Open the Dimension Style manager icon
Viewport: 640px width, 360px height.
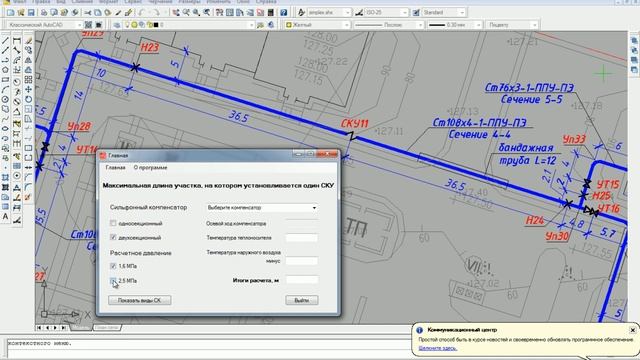click(x=359, y=13)
